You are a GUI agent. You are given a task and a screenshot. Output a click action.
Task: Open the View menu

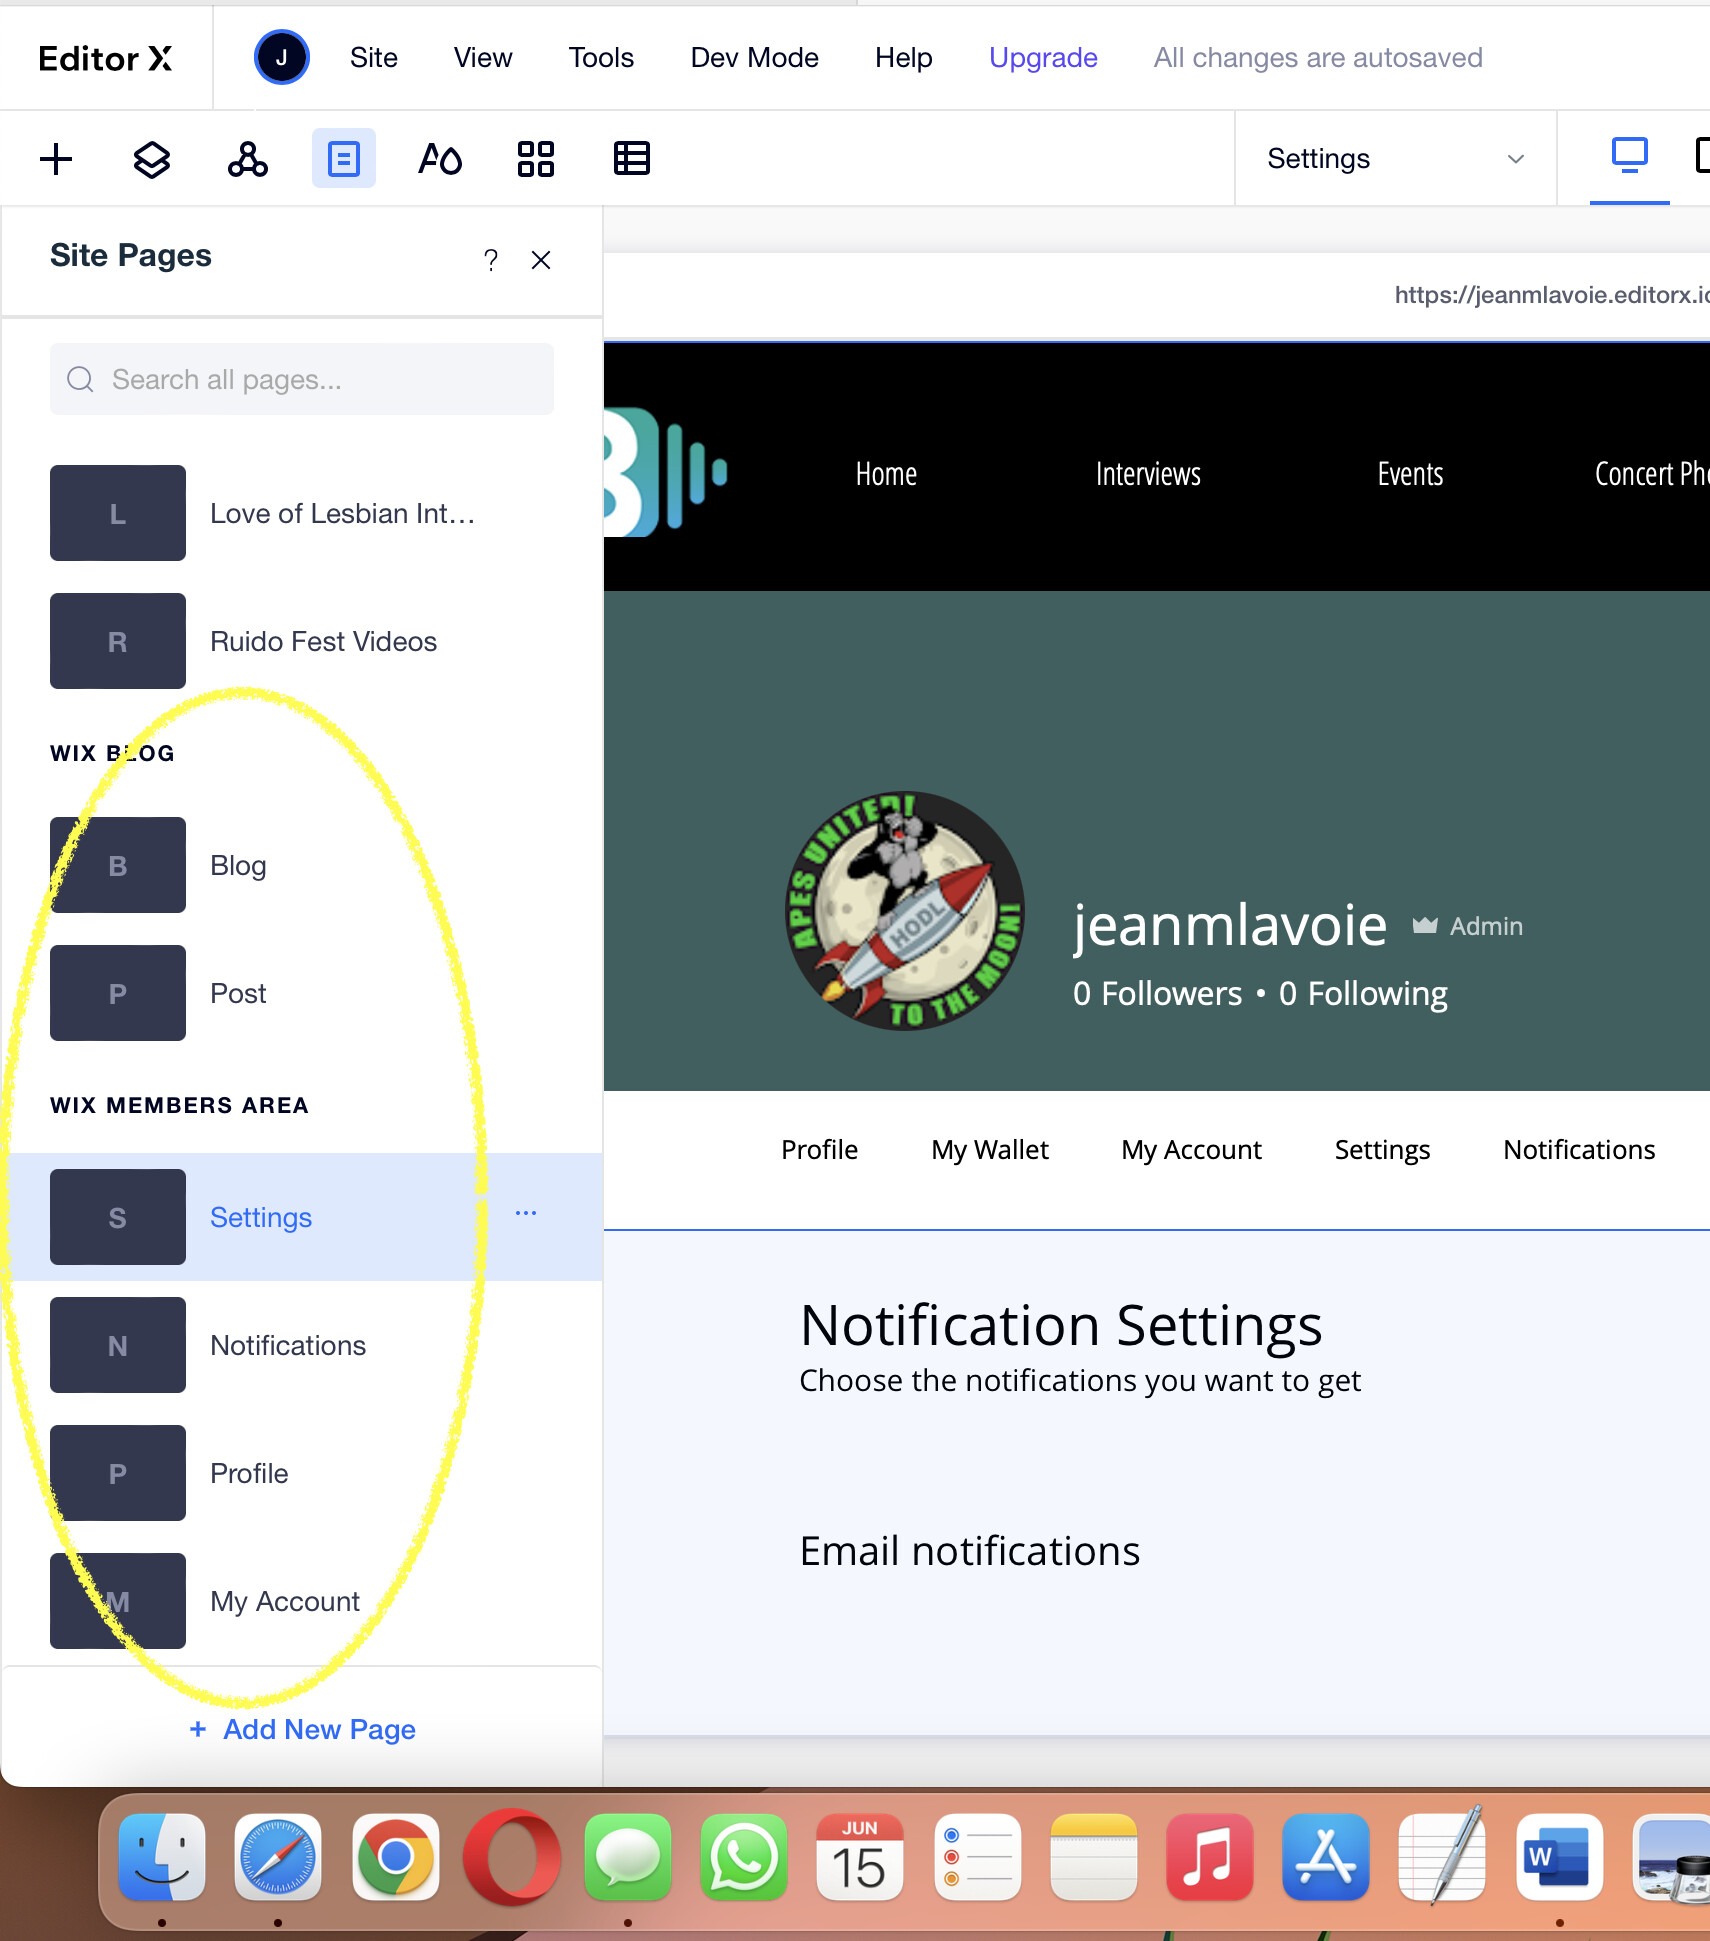(x=483, y=58)
